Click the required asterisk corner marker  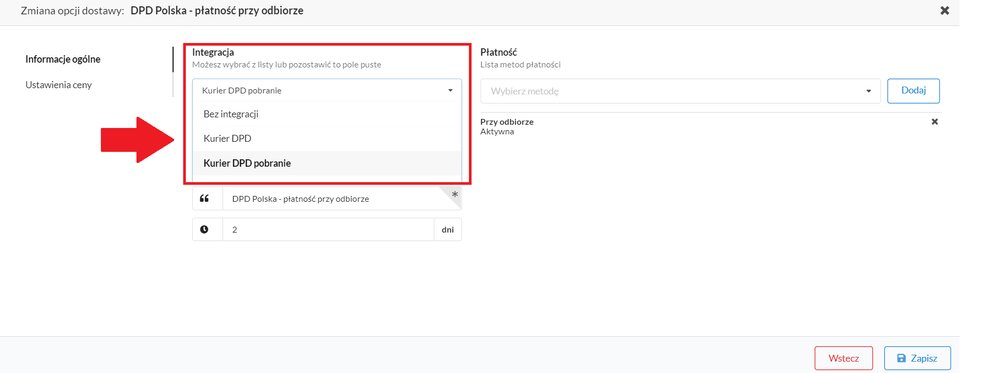pyautogui.click(x=455, y=194)
